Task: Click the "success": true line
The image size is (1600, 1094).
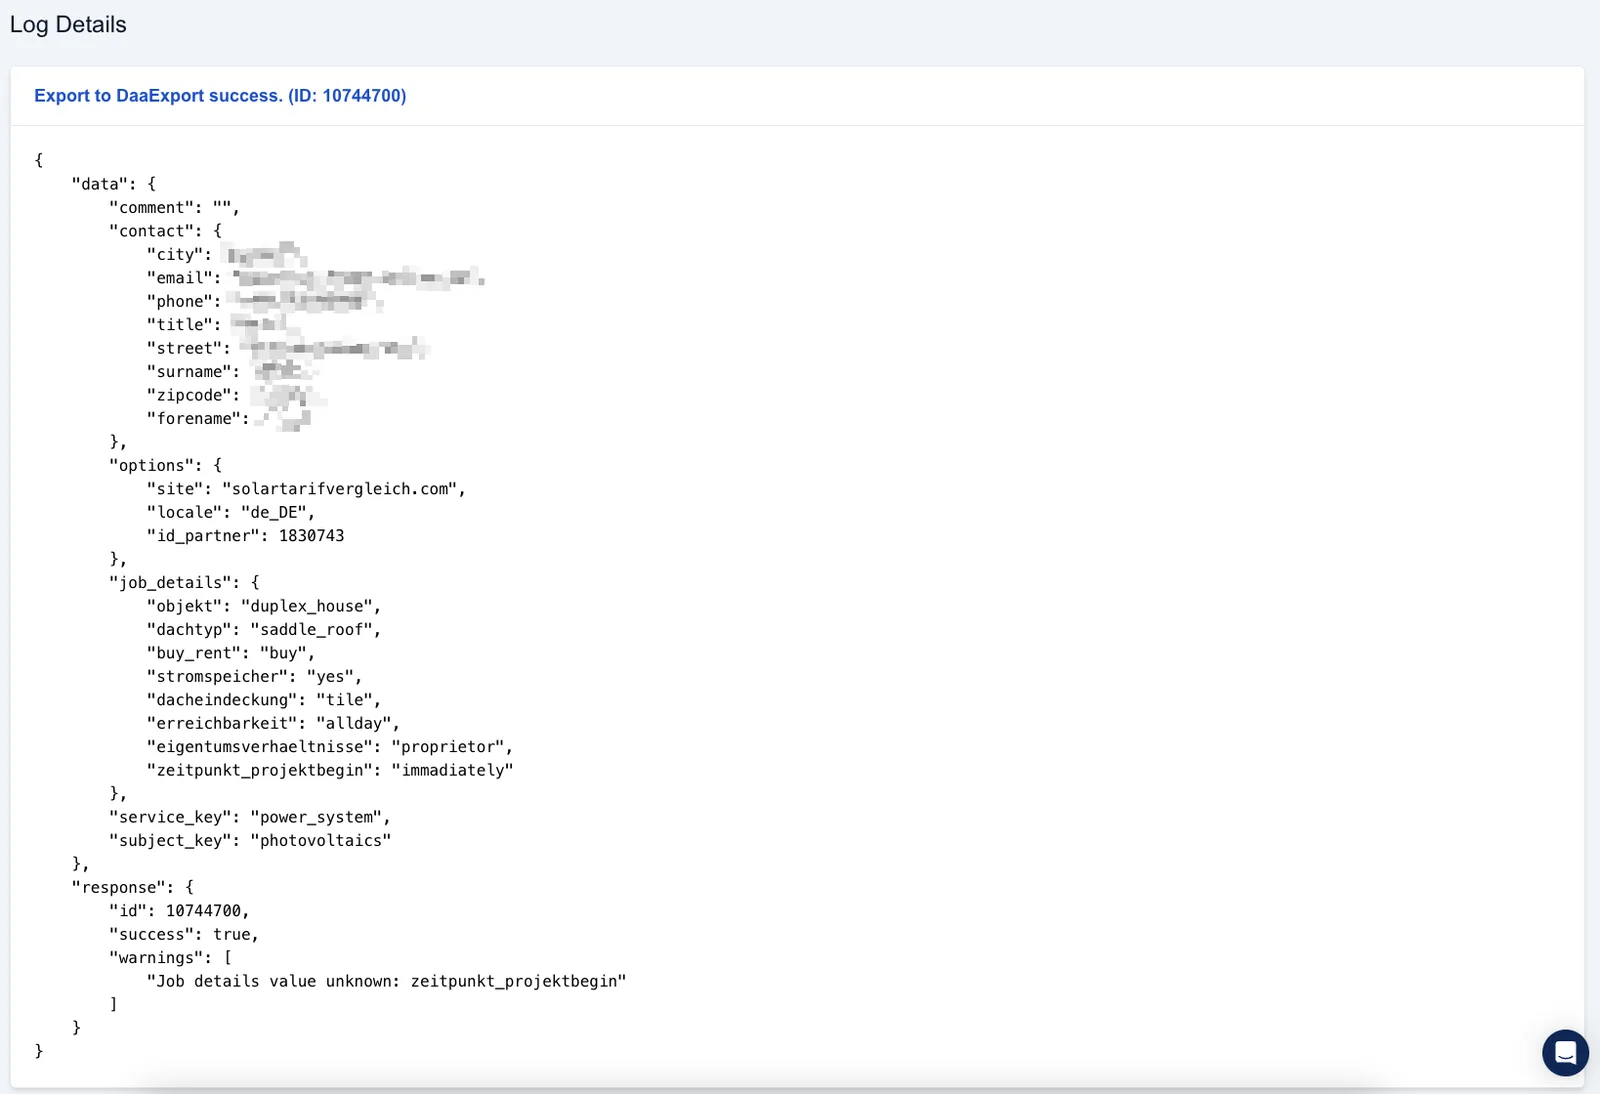Action: (x=184, y=935)
